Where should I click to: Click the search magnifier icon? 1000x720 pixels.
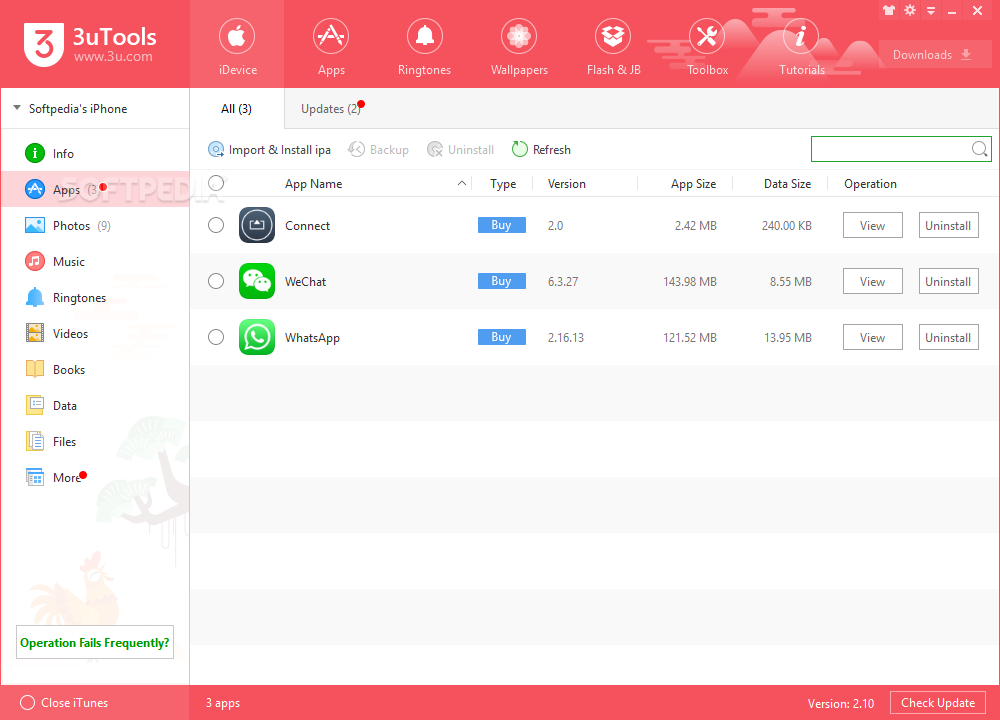[x=980, y=149]
